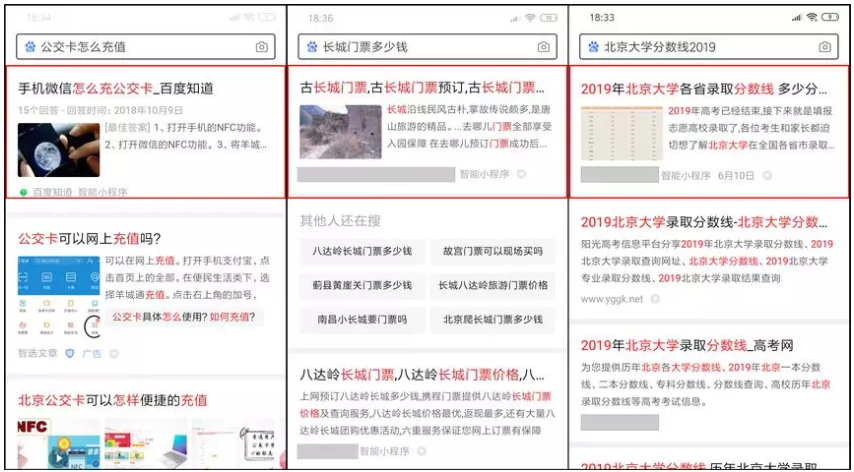Screen dimensions: 854x472
Task: Tap the 公交卡具体怎么使用? 如何充值? chip
Action: [x=185, y=317]
